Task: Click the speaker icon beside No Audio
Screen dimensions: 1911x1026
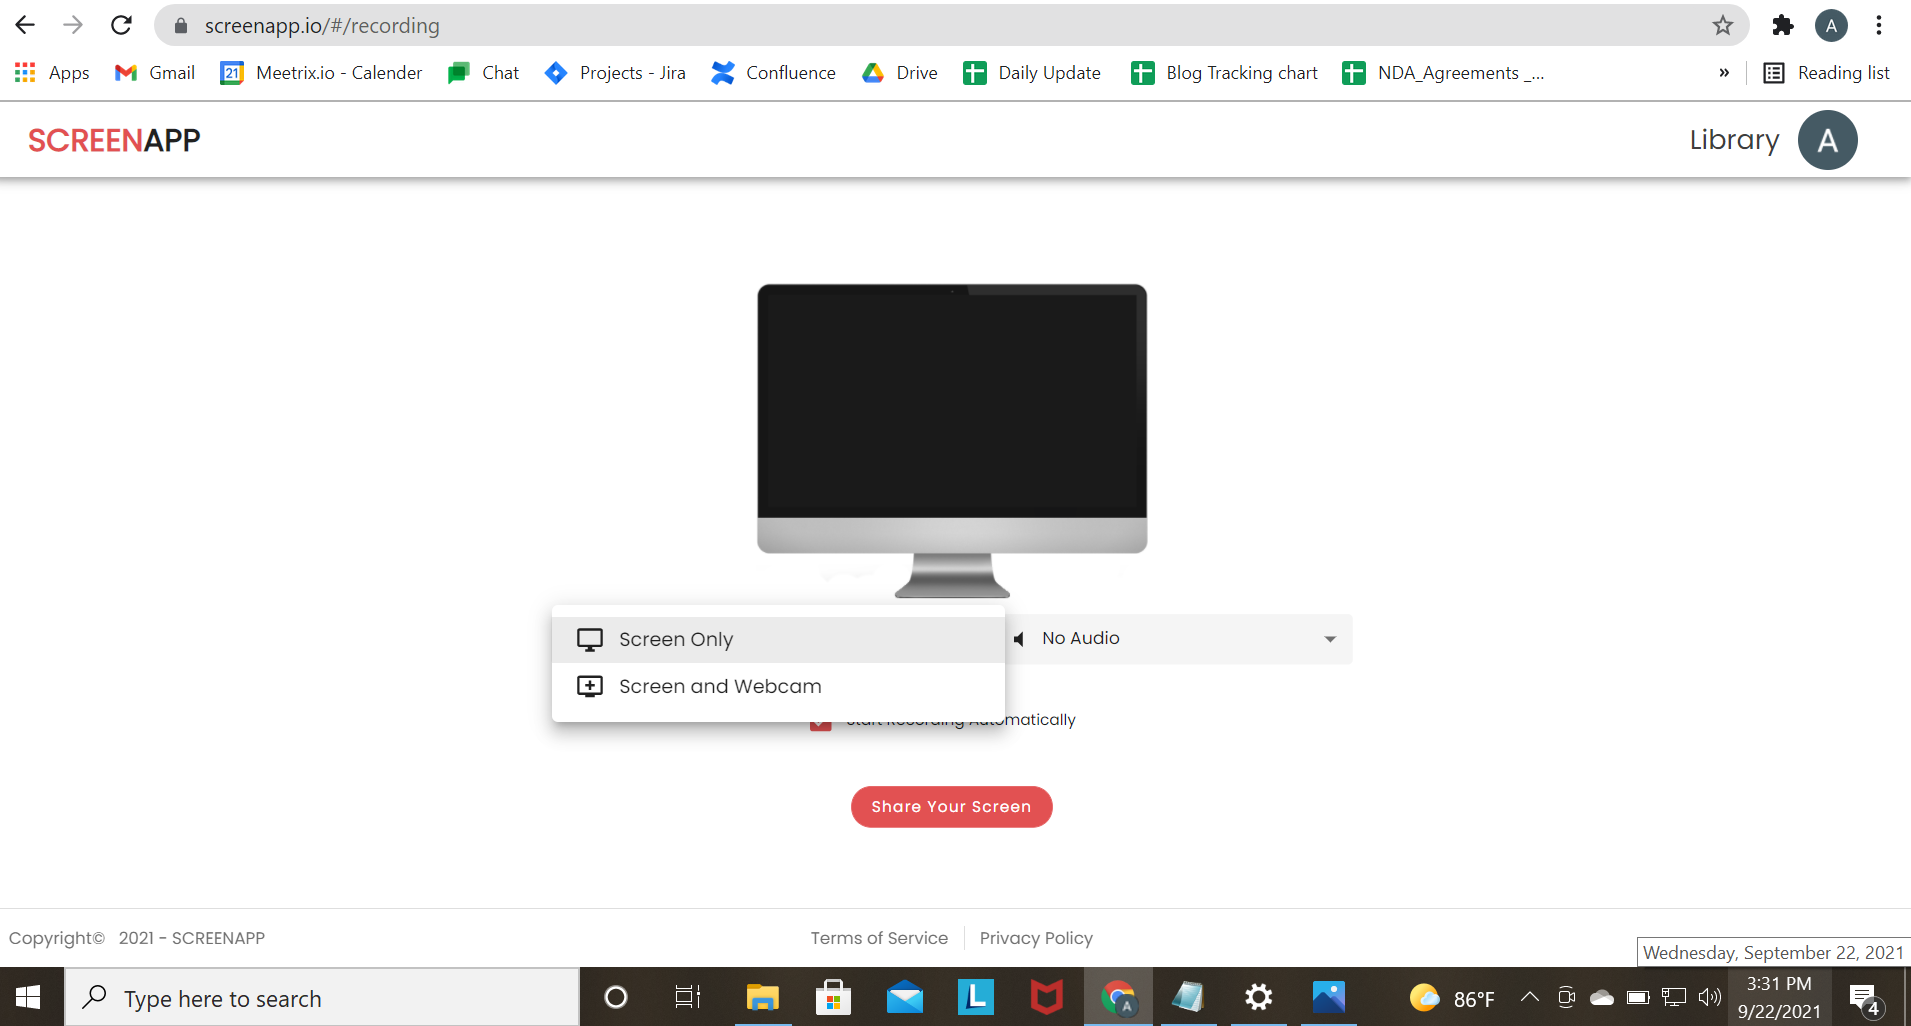Action: [x=1019, y=639]
